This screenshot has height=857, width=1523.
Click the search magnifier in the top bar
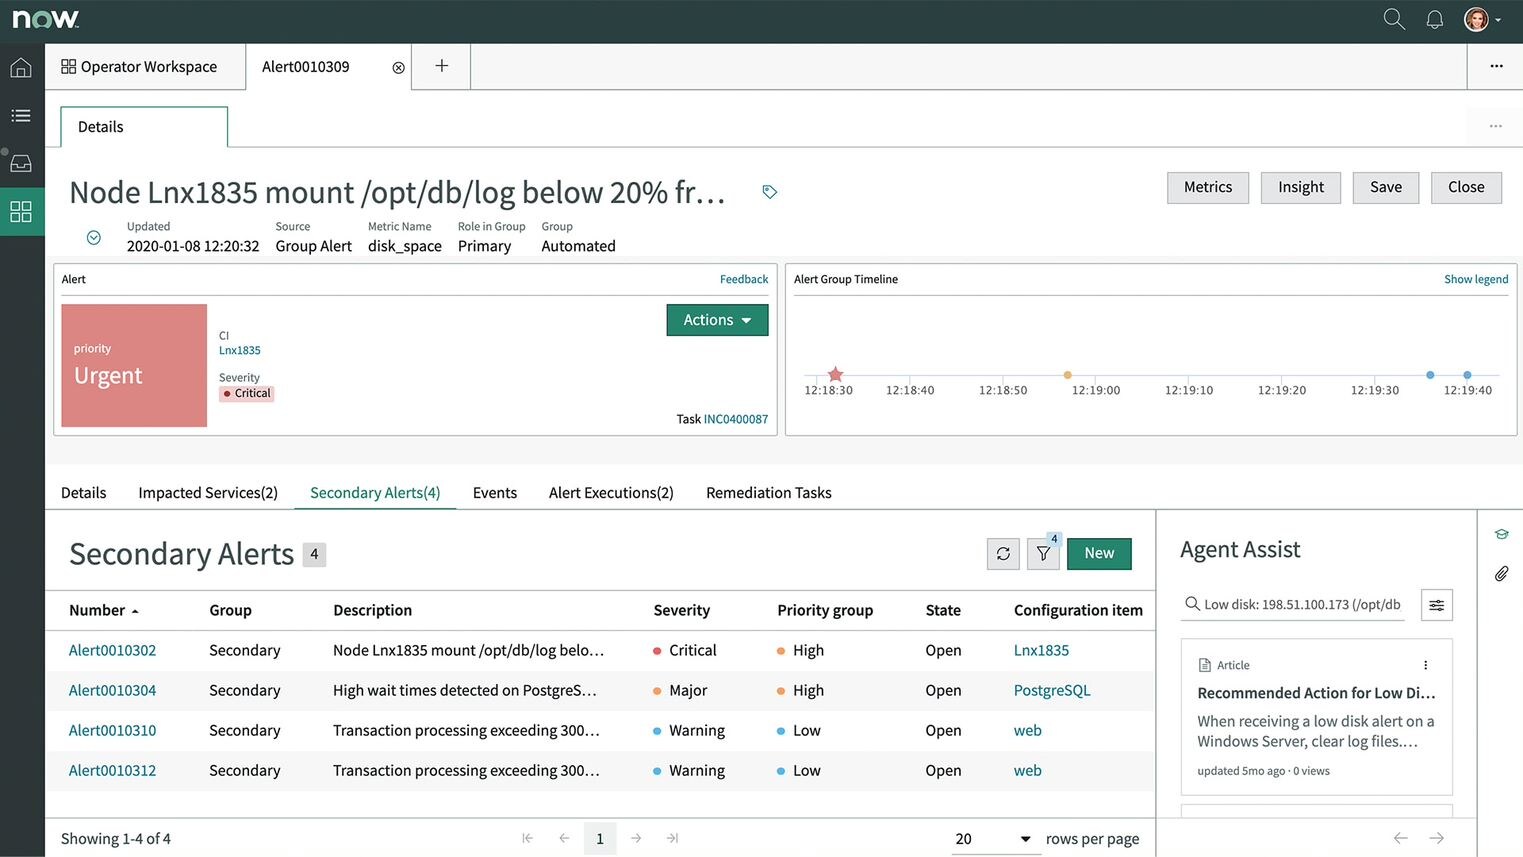[1393, 18]
